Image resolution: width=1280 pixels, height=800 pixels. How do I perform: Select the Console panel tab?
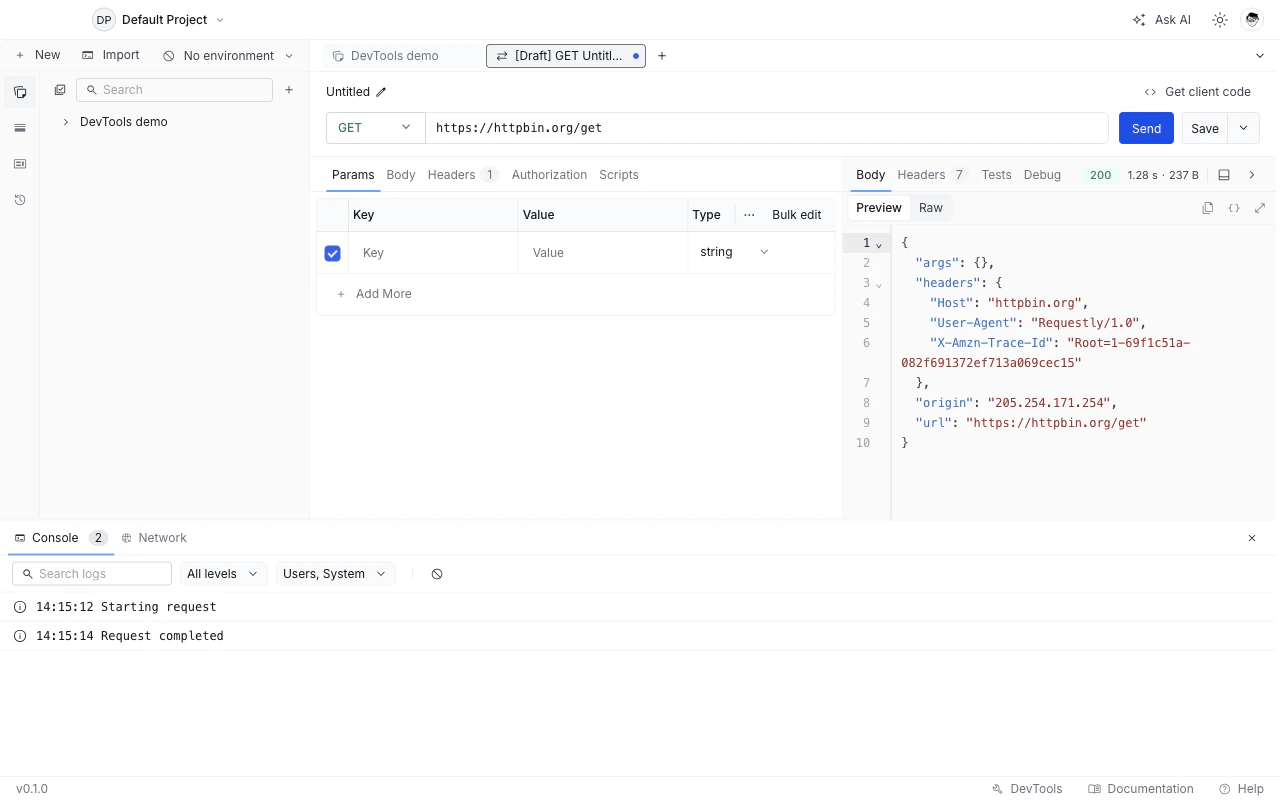(60, 538)
